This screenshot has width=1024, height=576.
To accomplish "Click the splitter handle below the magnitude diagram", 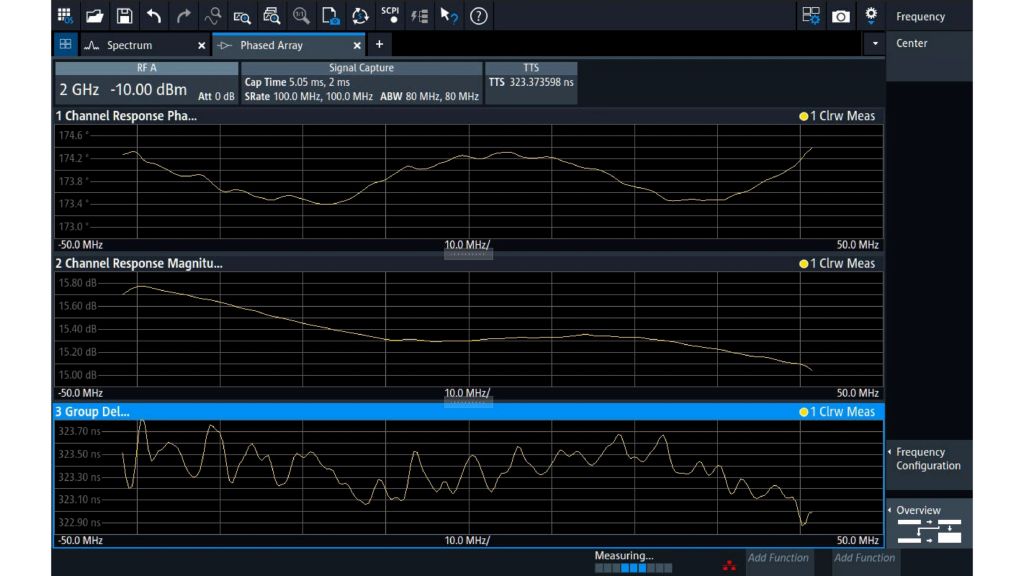I will click(x=468, y=403).
